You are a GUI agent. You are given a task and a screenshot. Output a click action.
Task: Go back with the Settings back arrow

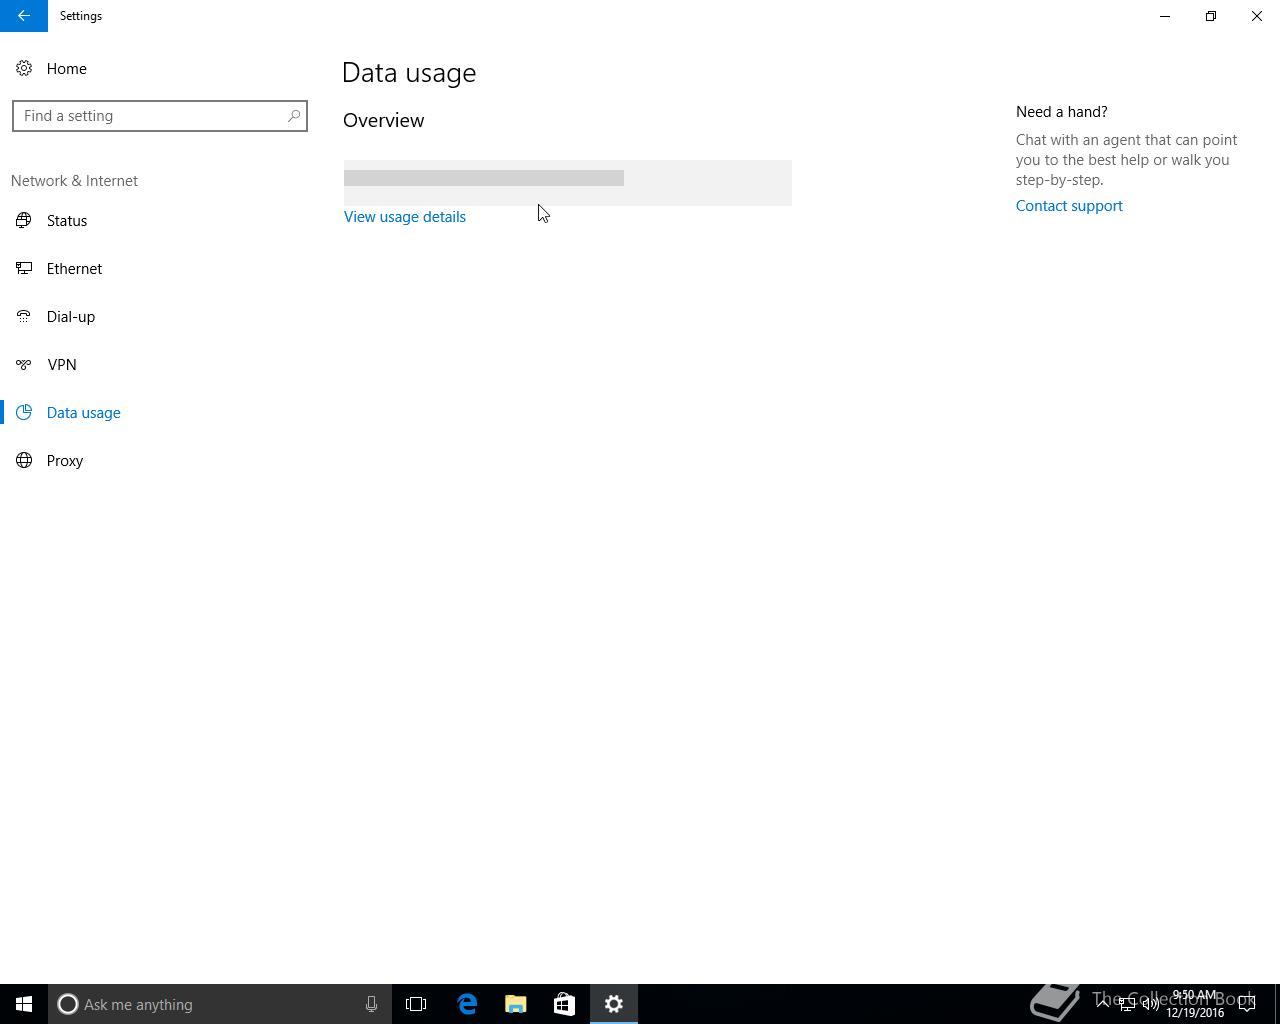[24, 16]
